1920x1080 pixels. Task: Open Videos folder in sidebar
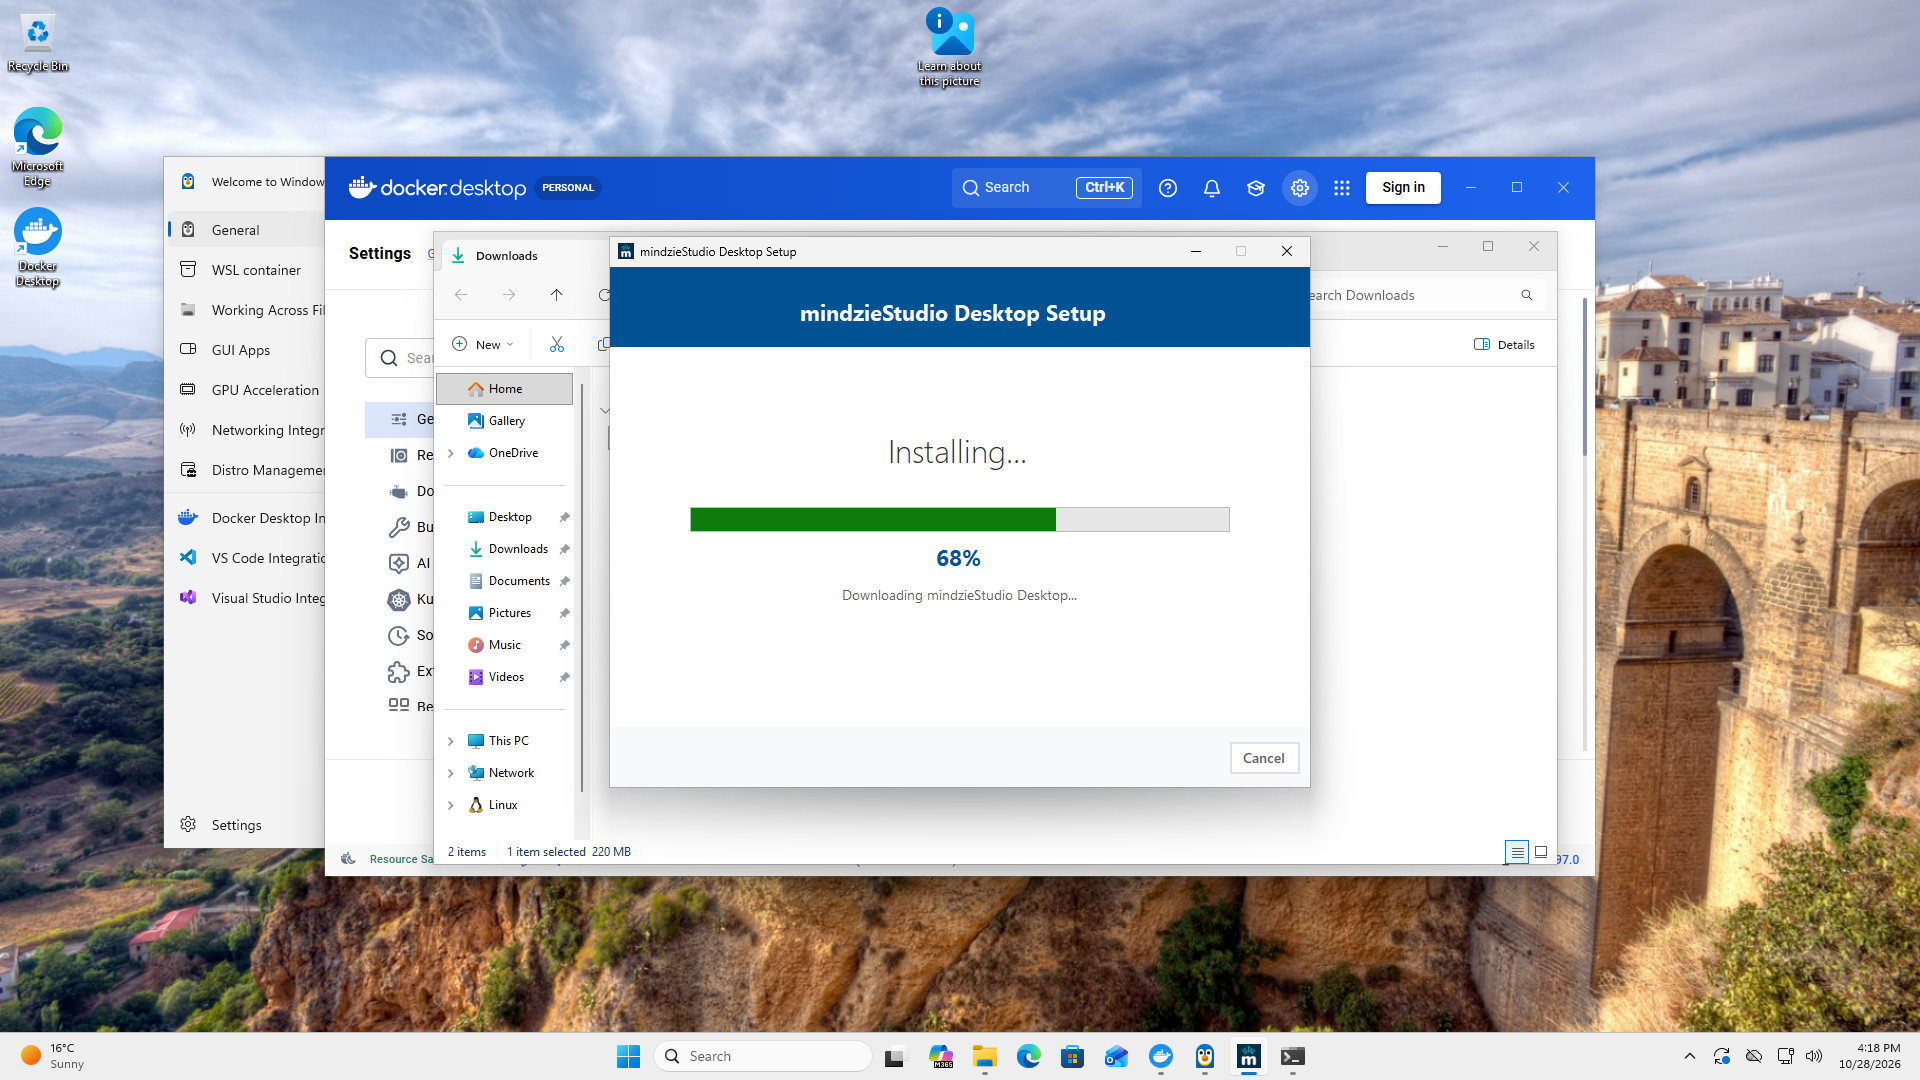pyautogui.click(x=506, y=677)
